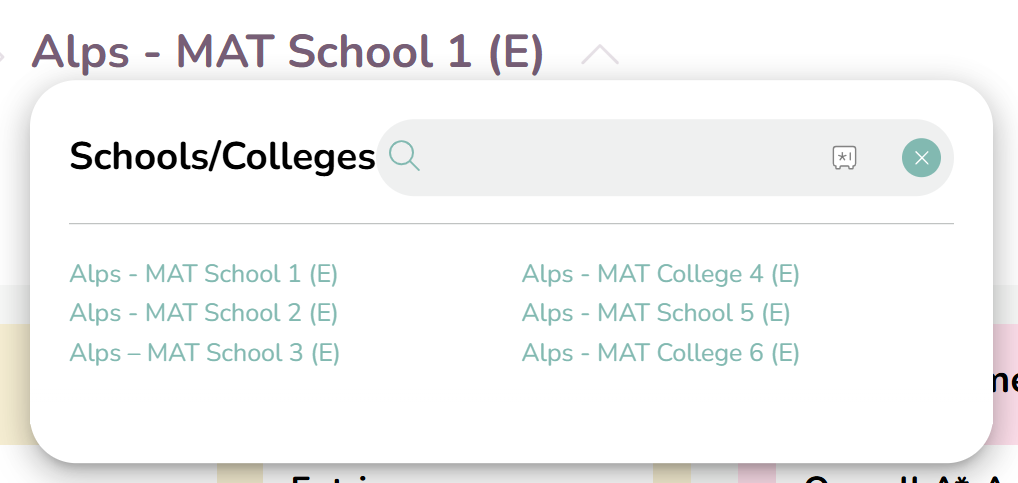Screen dimensions: 1018x483
Task: Select Alps - MAT School 2 (E)
Action: pyautogui.click(x=204, y=313)
